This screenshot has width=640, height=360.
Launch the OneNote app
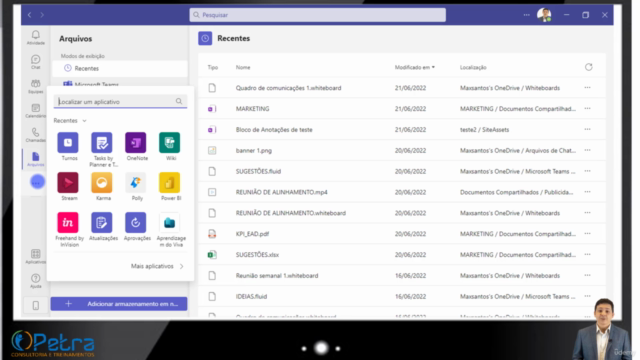point(136,142)
